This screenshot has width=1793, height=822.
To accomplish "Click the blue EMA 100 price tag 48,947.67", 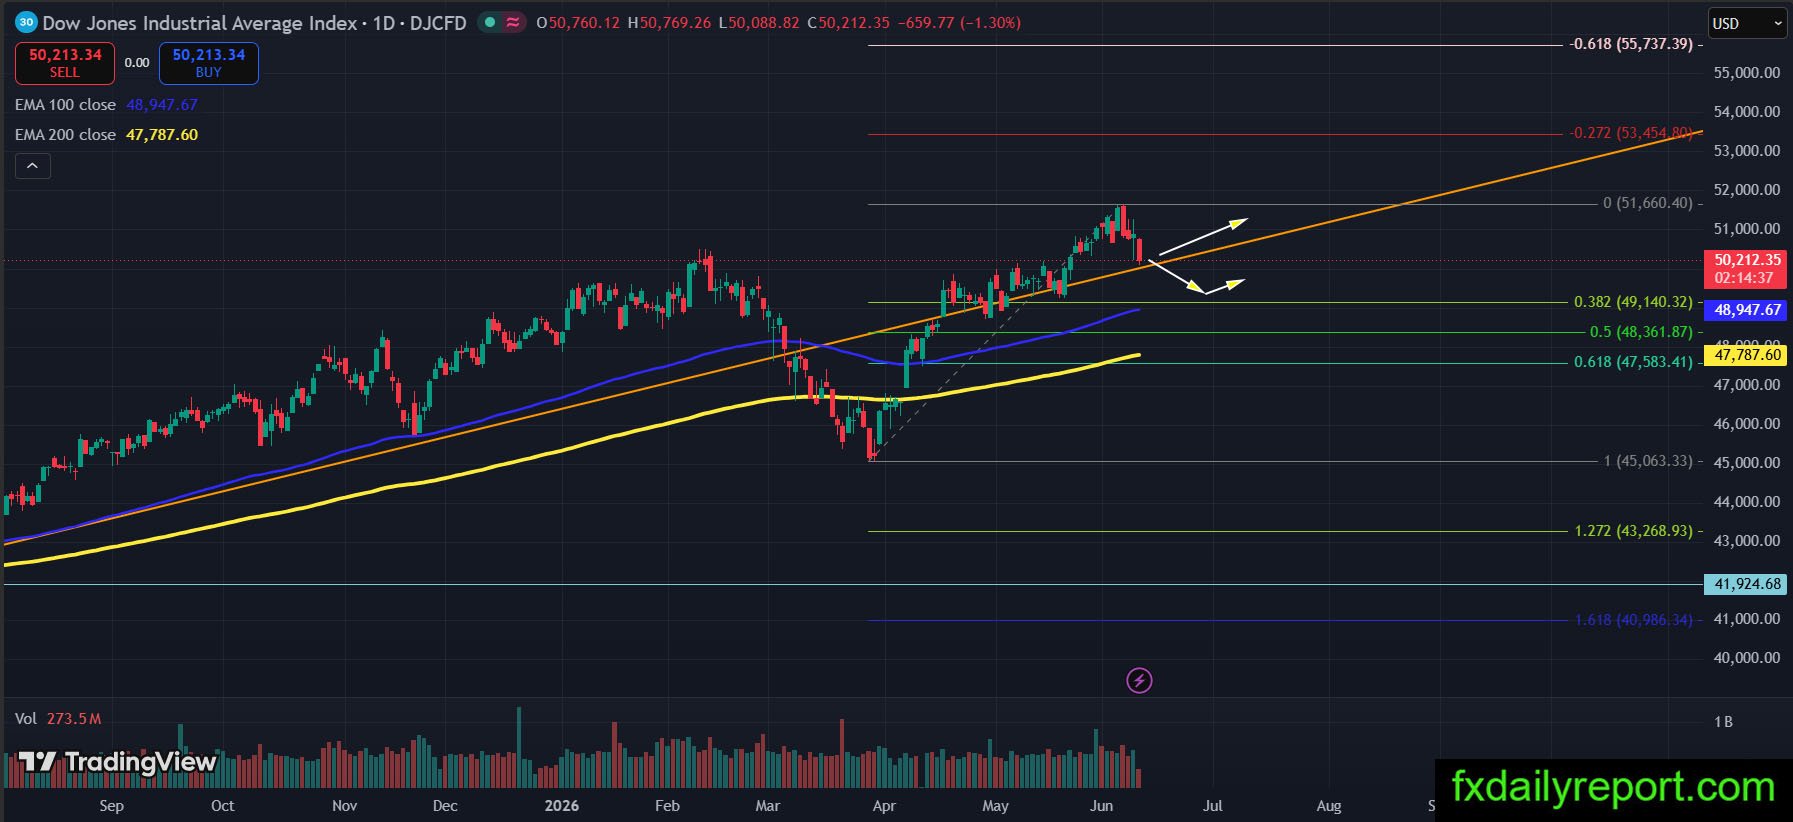I will (x=1745, y=310).
